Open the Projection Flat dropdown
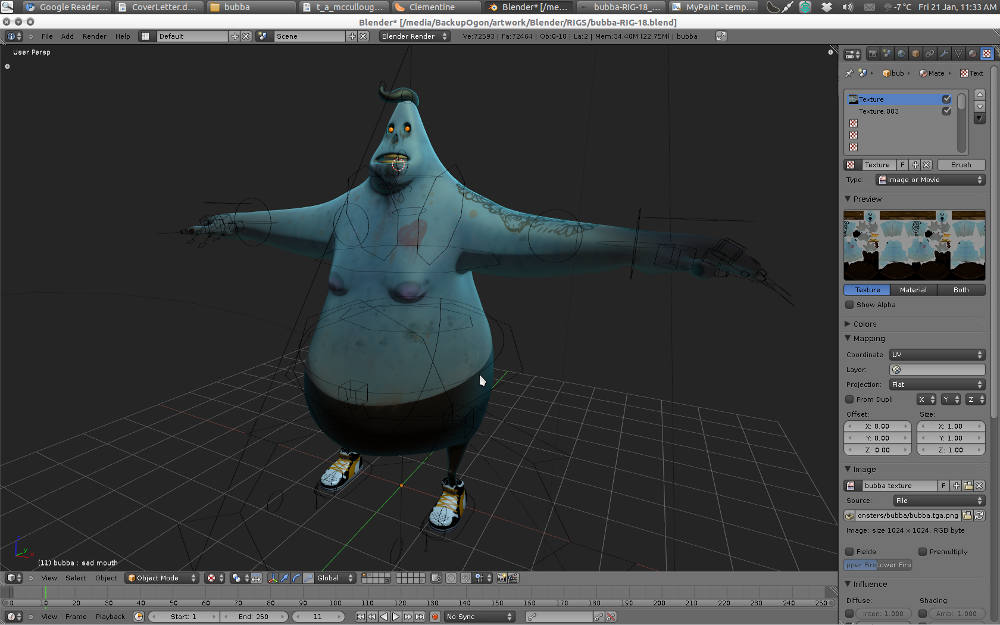 pos(937,384)
